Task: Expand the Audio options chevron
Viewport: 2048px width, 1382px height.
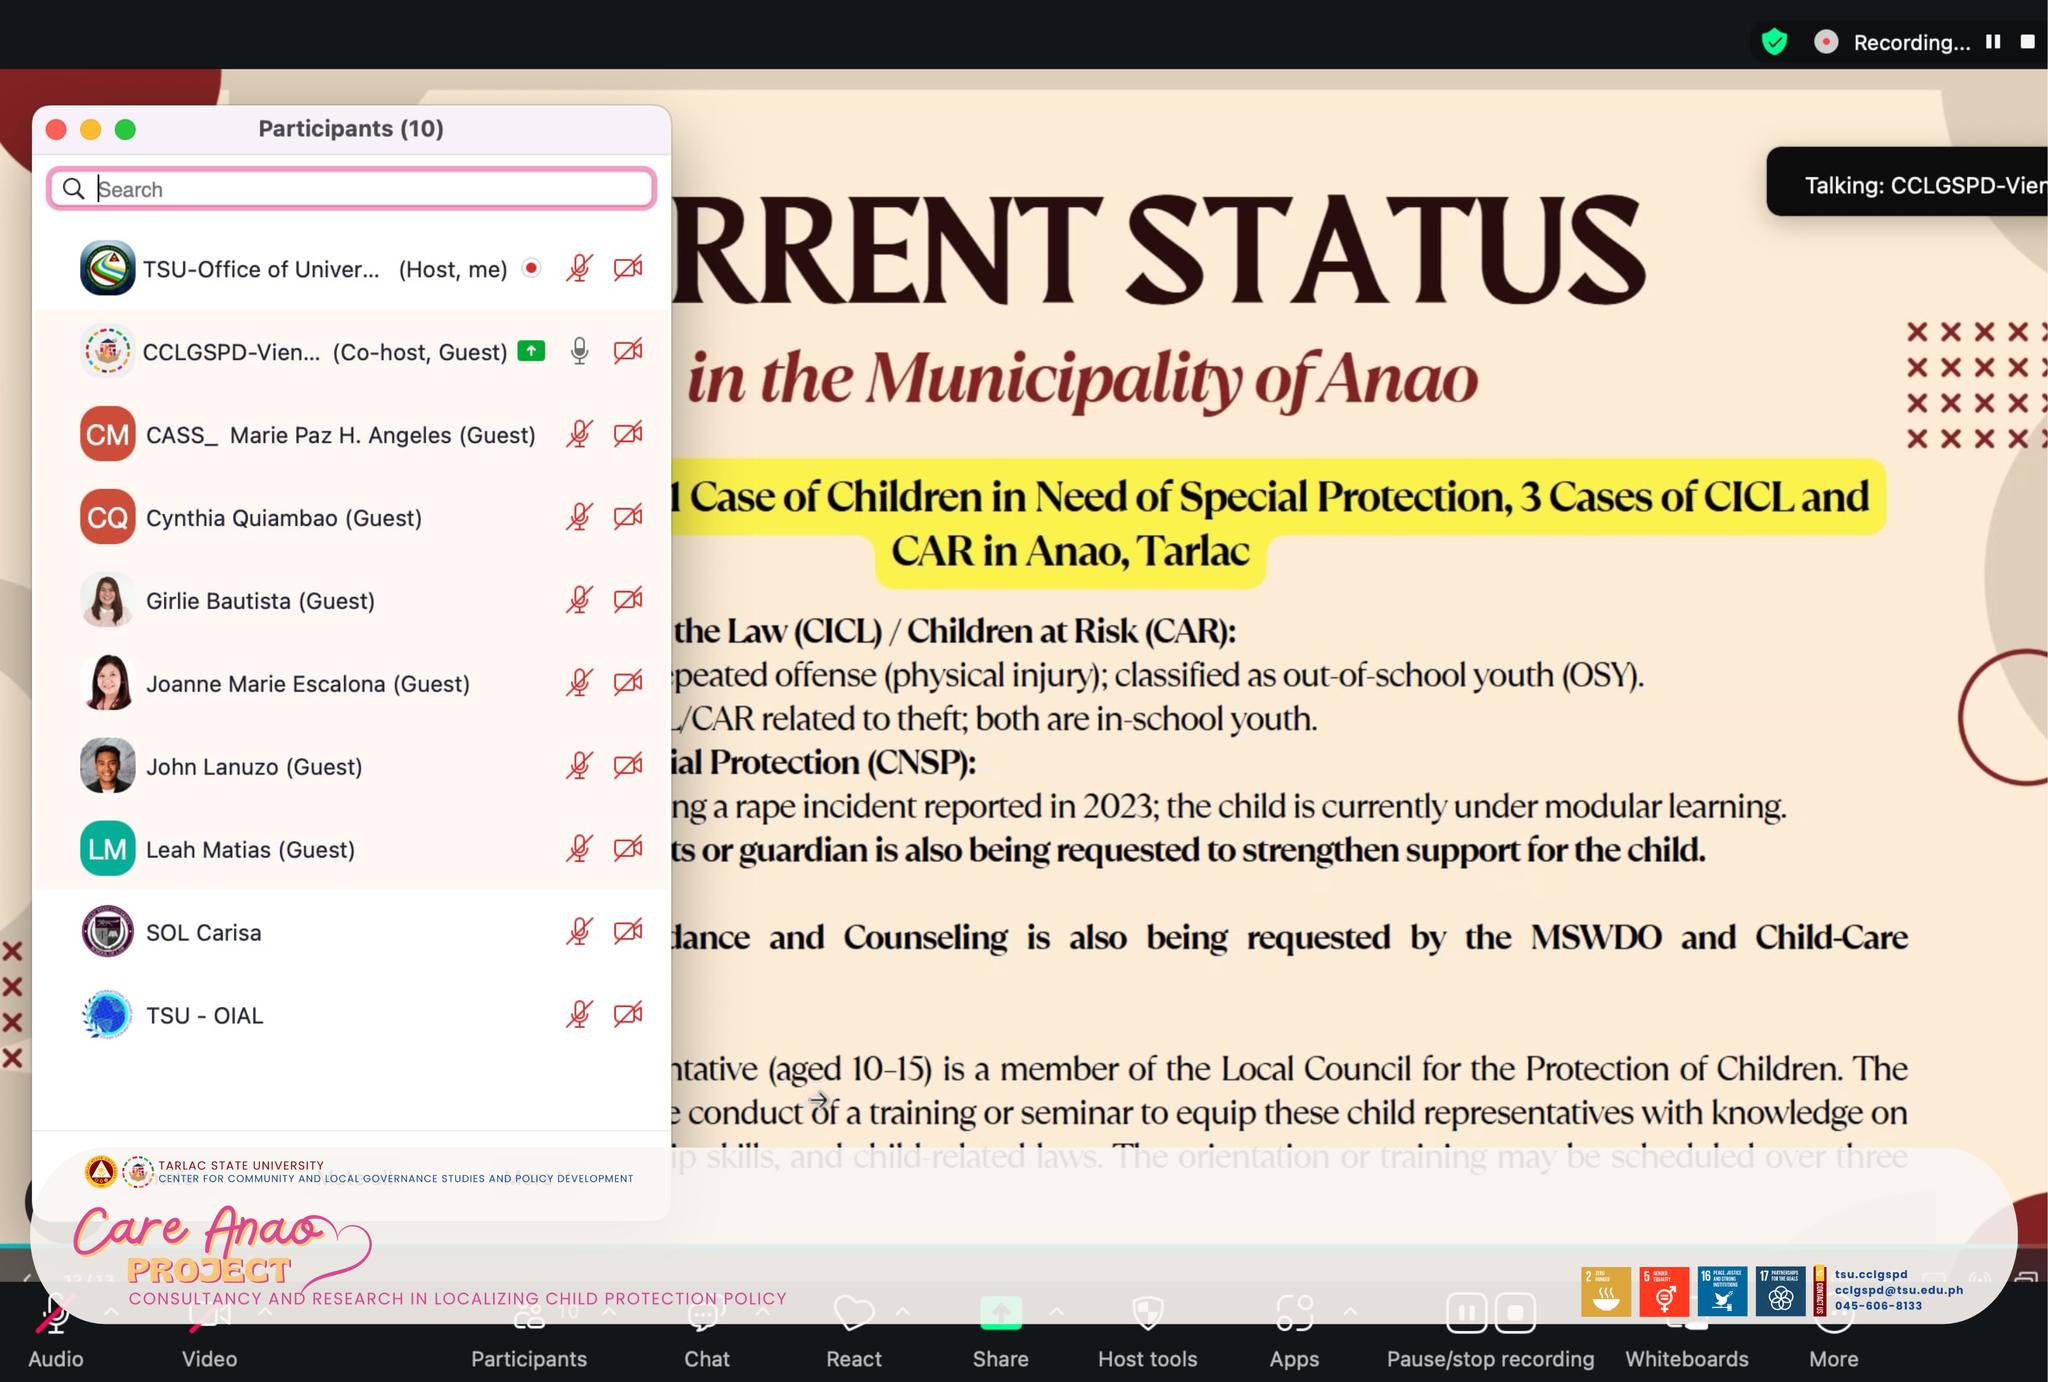Action: click(111, 1312)
